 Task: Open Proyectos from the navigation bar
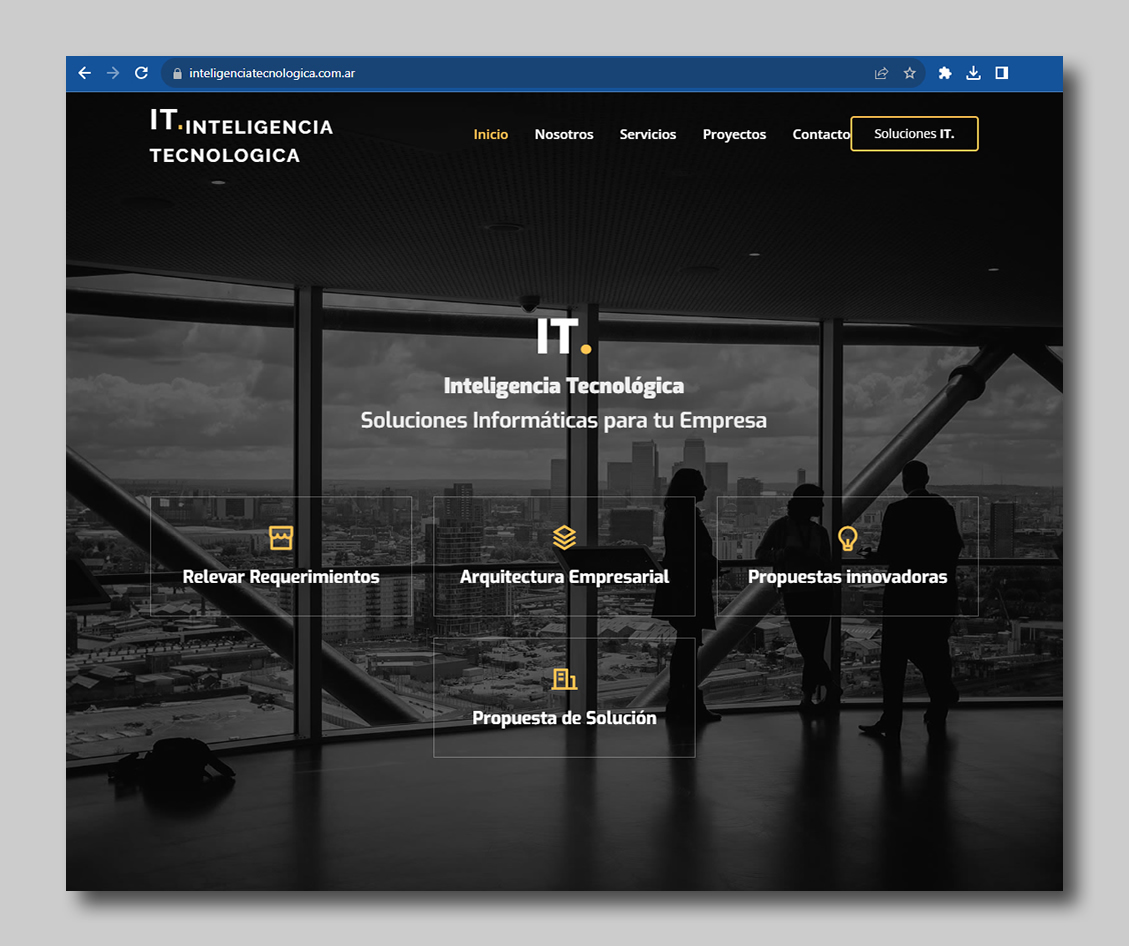pos(734,134)
